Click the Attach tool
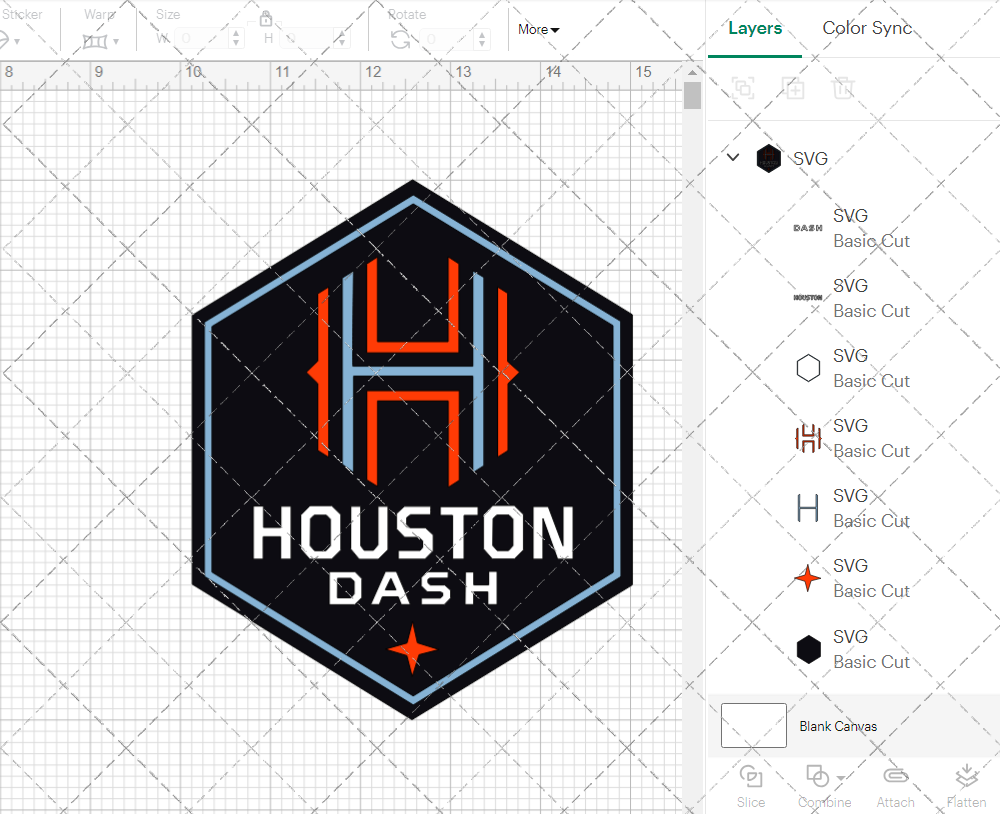 [x=895, y=786]
